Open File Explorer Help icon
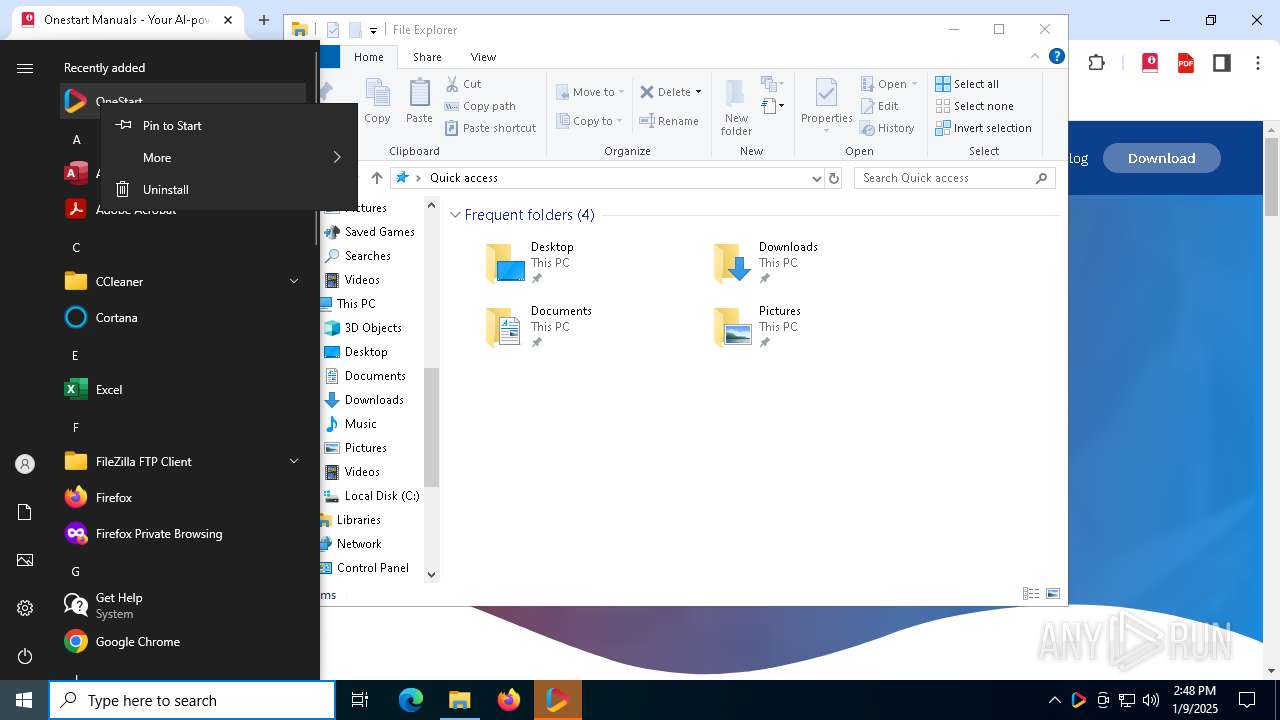1280x720 pixels. [1056, 57]
